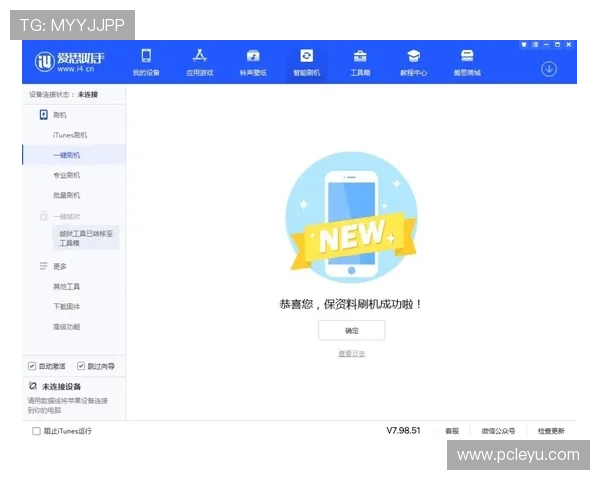This screenshot has height=480, width=600.
Task: Open the 爱思商城 shop icon
Action: [x=467, y=56]
